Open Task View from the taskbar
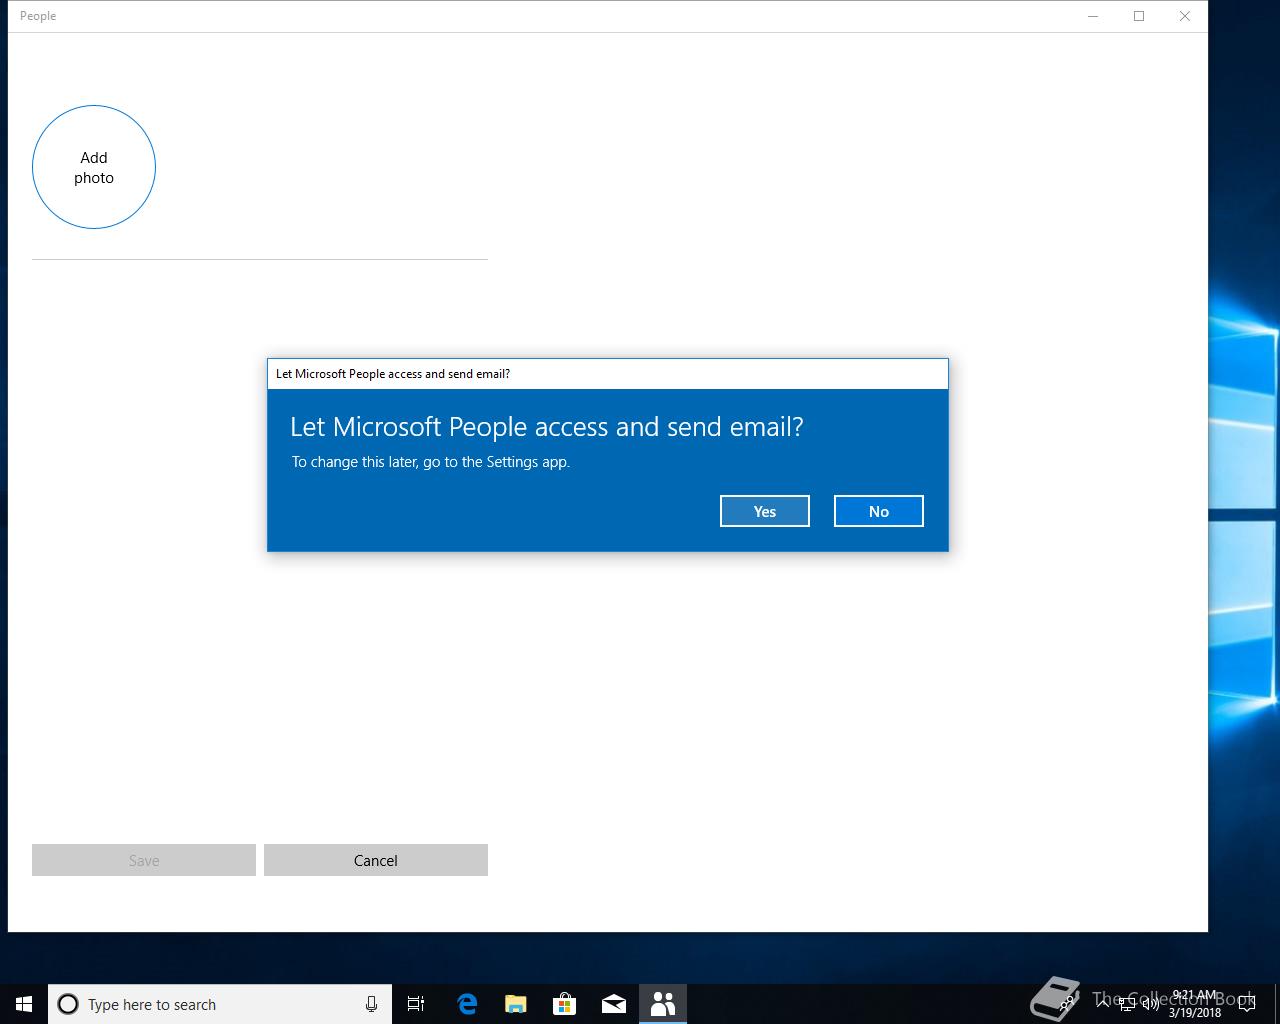The height and width of the screenshot is (1024, 1280). [416, 1004]
